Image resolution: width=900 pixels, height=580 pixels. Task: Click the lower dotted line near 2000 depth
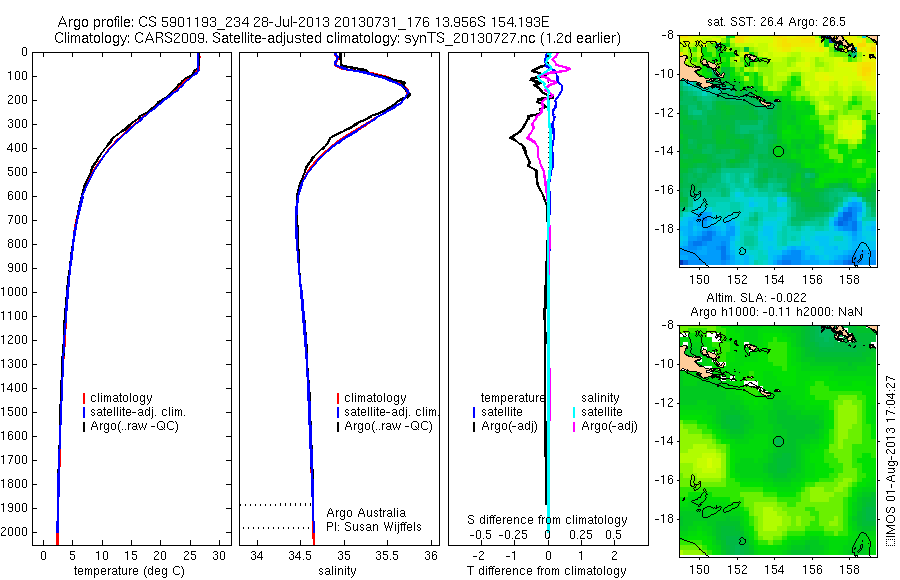276,528
